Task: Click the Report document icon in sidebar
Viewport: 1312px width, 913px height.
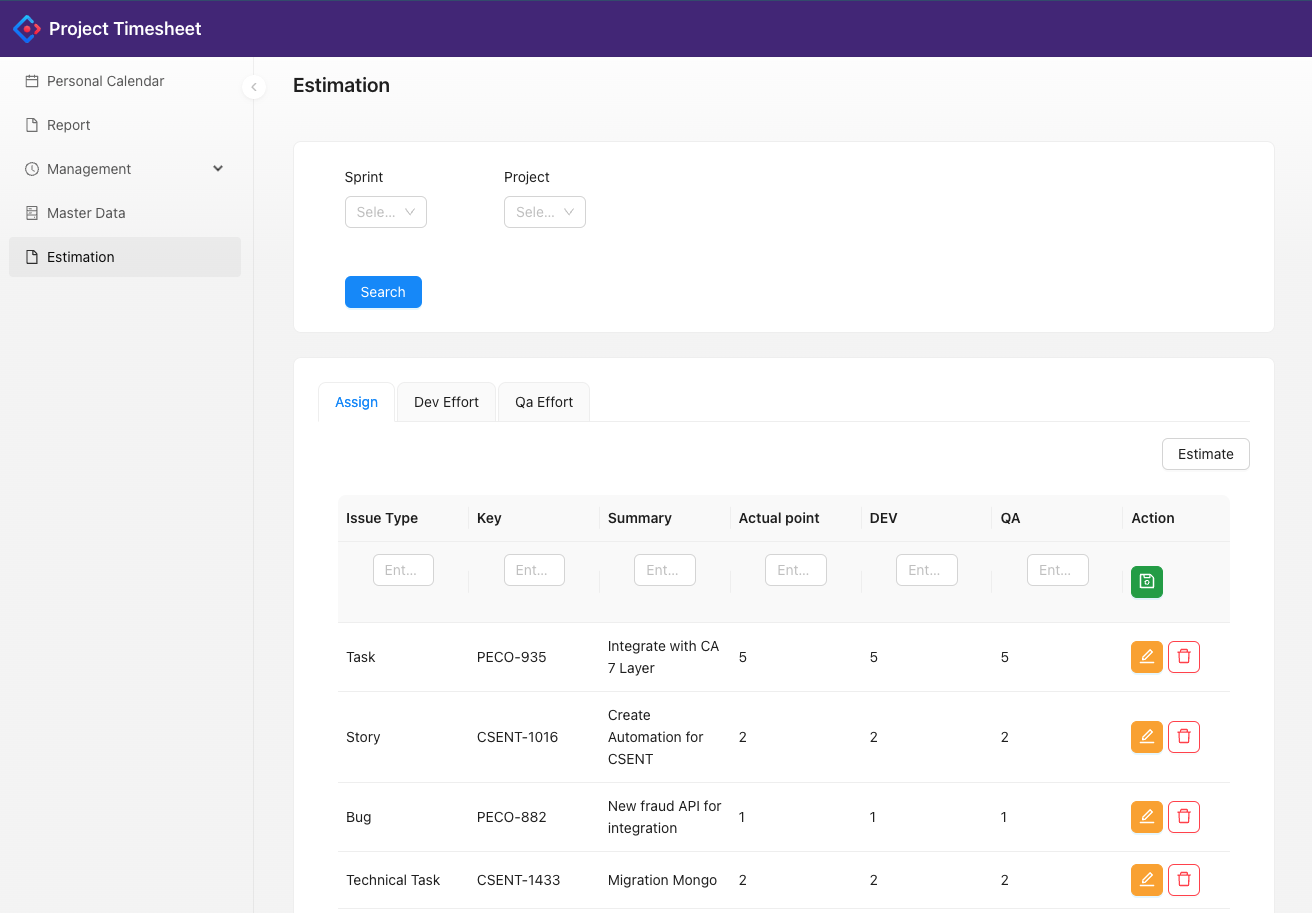Action: click(33, 124)
